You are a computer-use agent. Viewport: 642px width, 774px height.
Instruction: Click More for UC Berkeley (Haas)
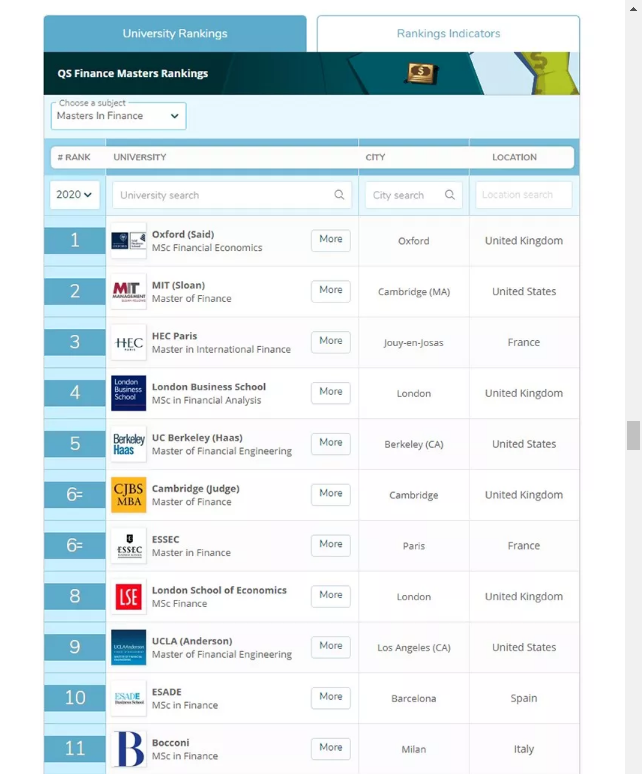pos(331,443)
